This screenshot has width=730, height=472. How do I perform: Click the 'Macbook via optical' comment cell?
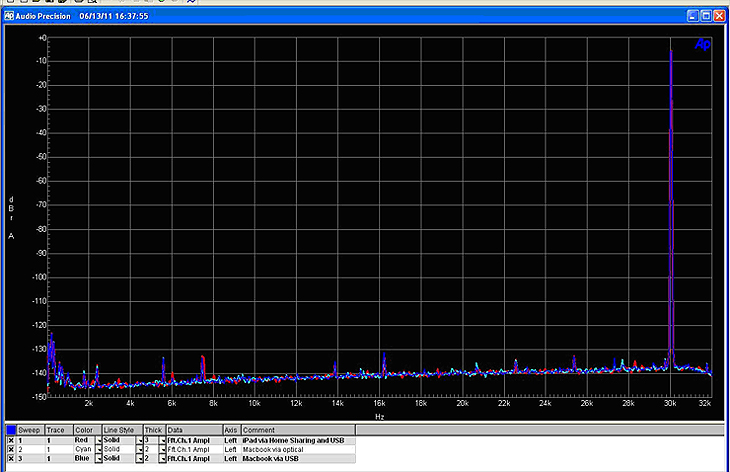point(272,449)
